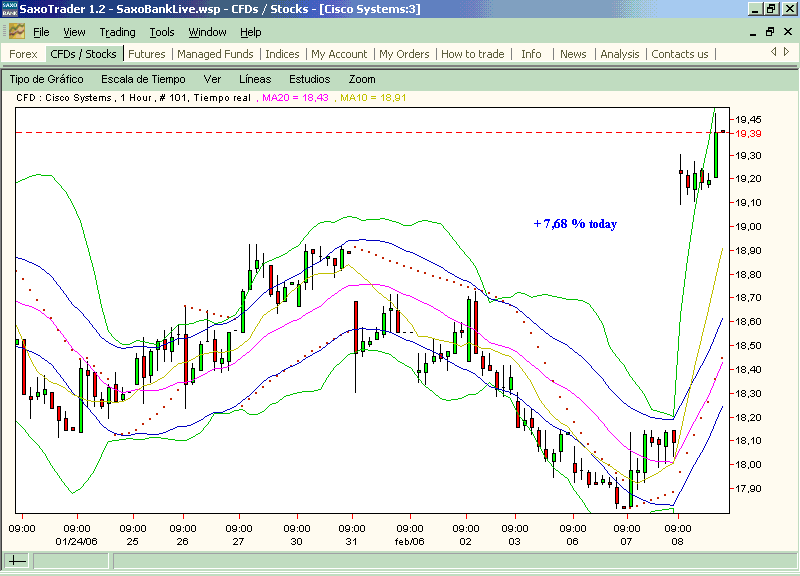The image size is (800, 576).
Task: Click the 18,50 price axis label
Action: pyautogui.click(x=748, y=345)
